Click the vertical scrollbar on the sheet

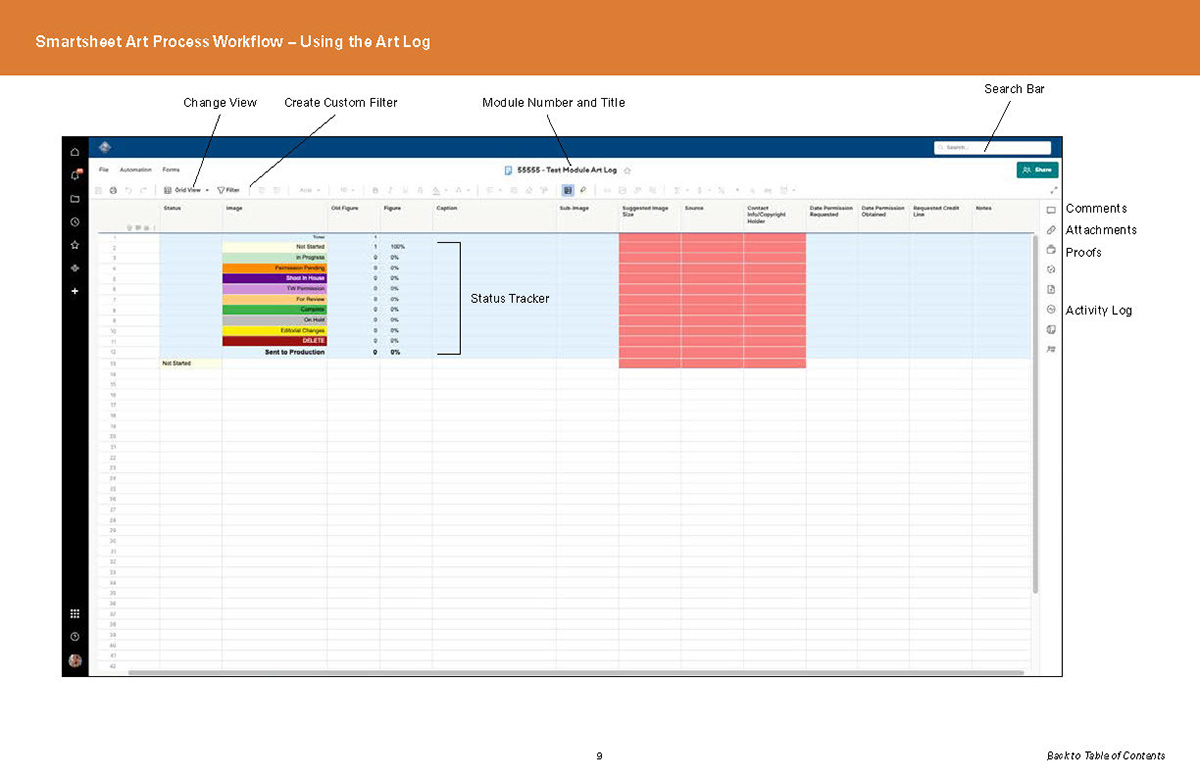click(x=1034, y=414)
